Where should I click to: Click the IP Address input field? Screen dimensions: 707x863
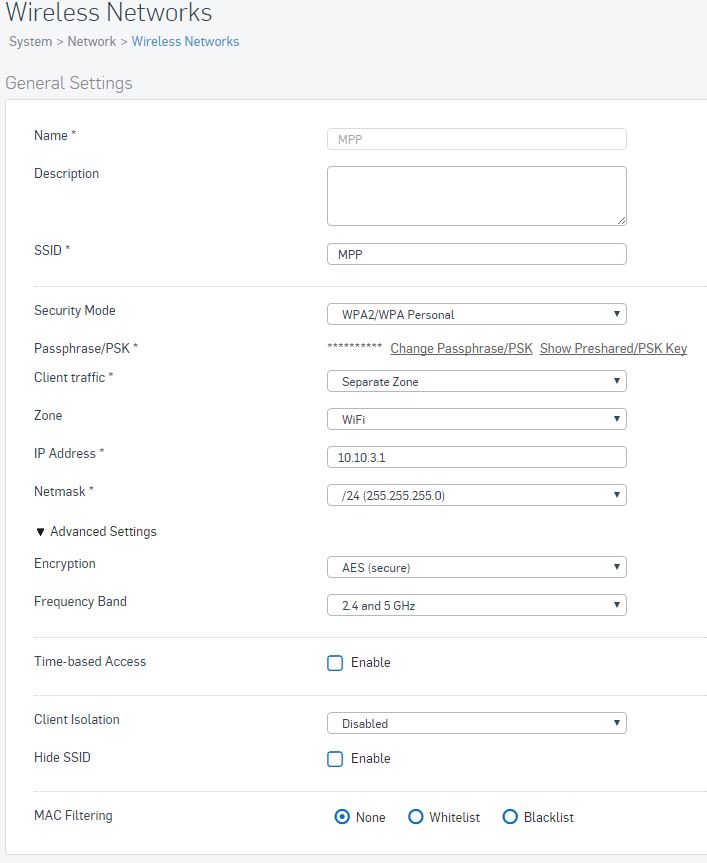pos(476,457)
